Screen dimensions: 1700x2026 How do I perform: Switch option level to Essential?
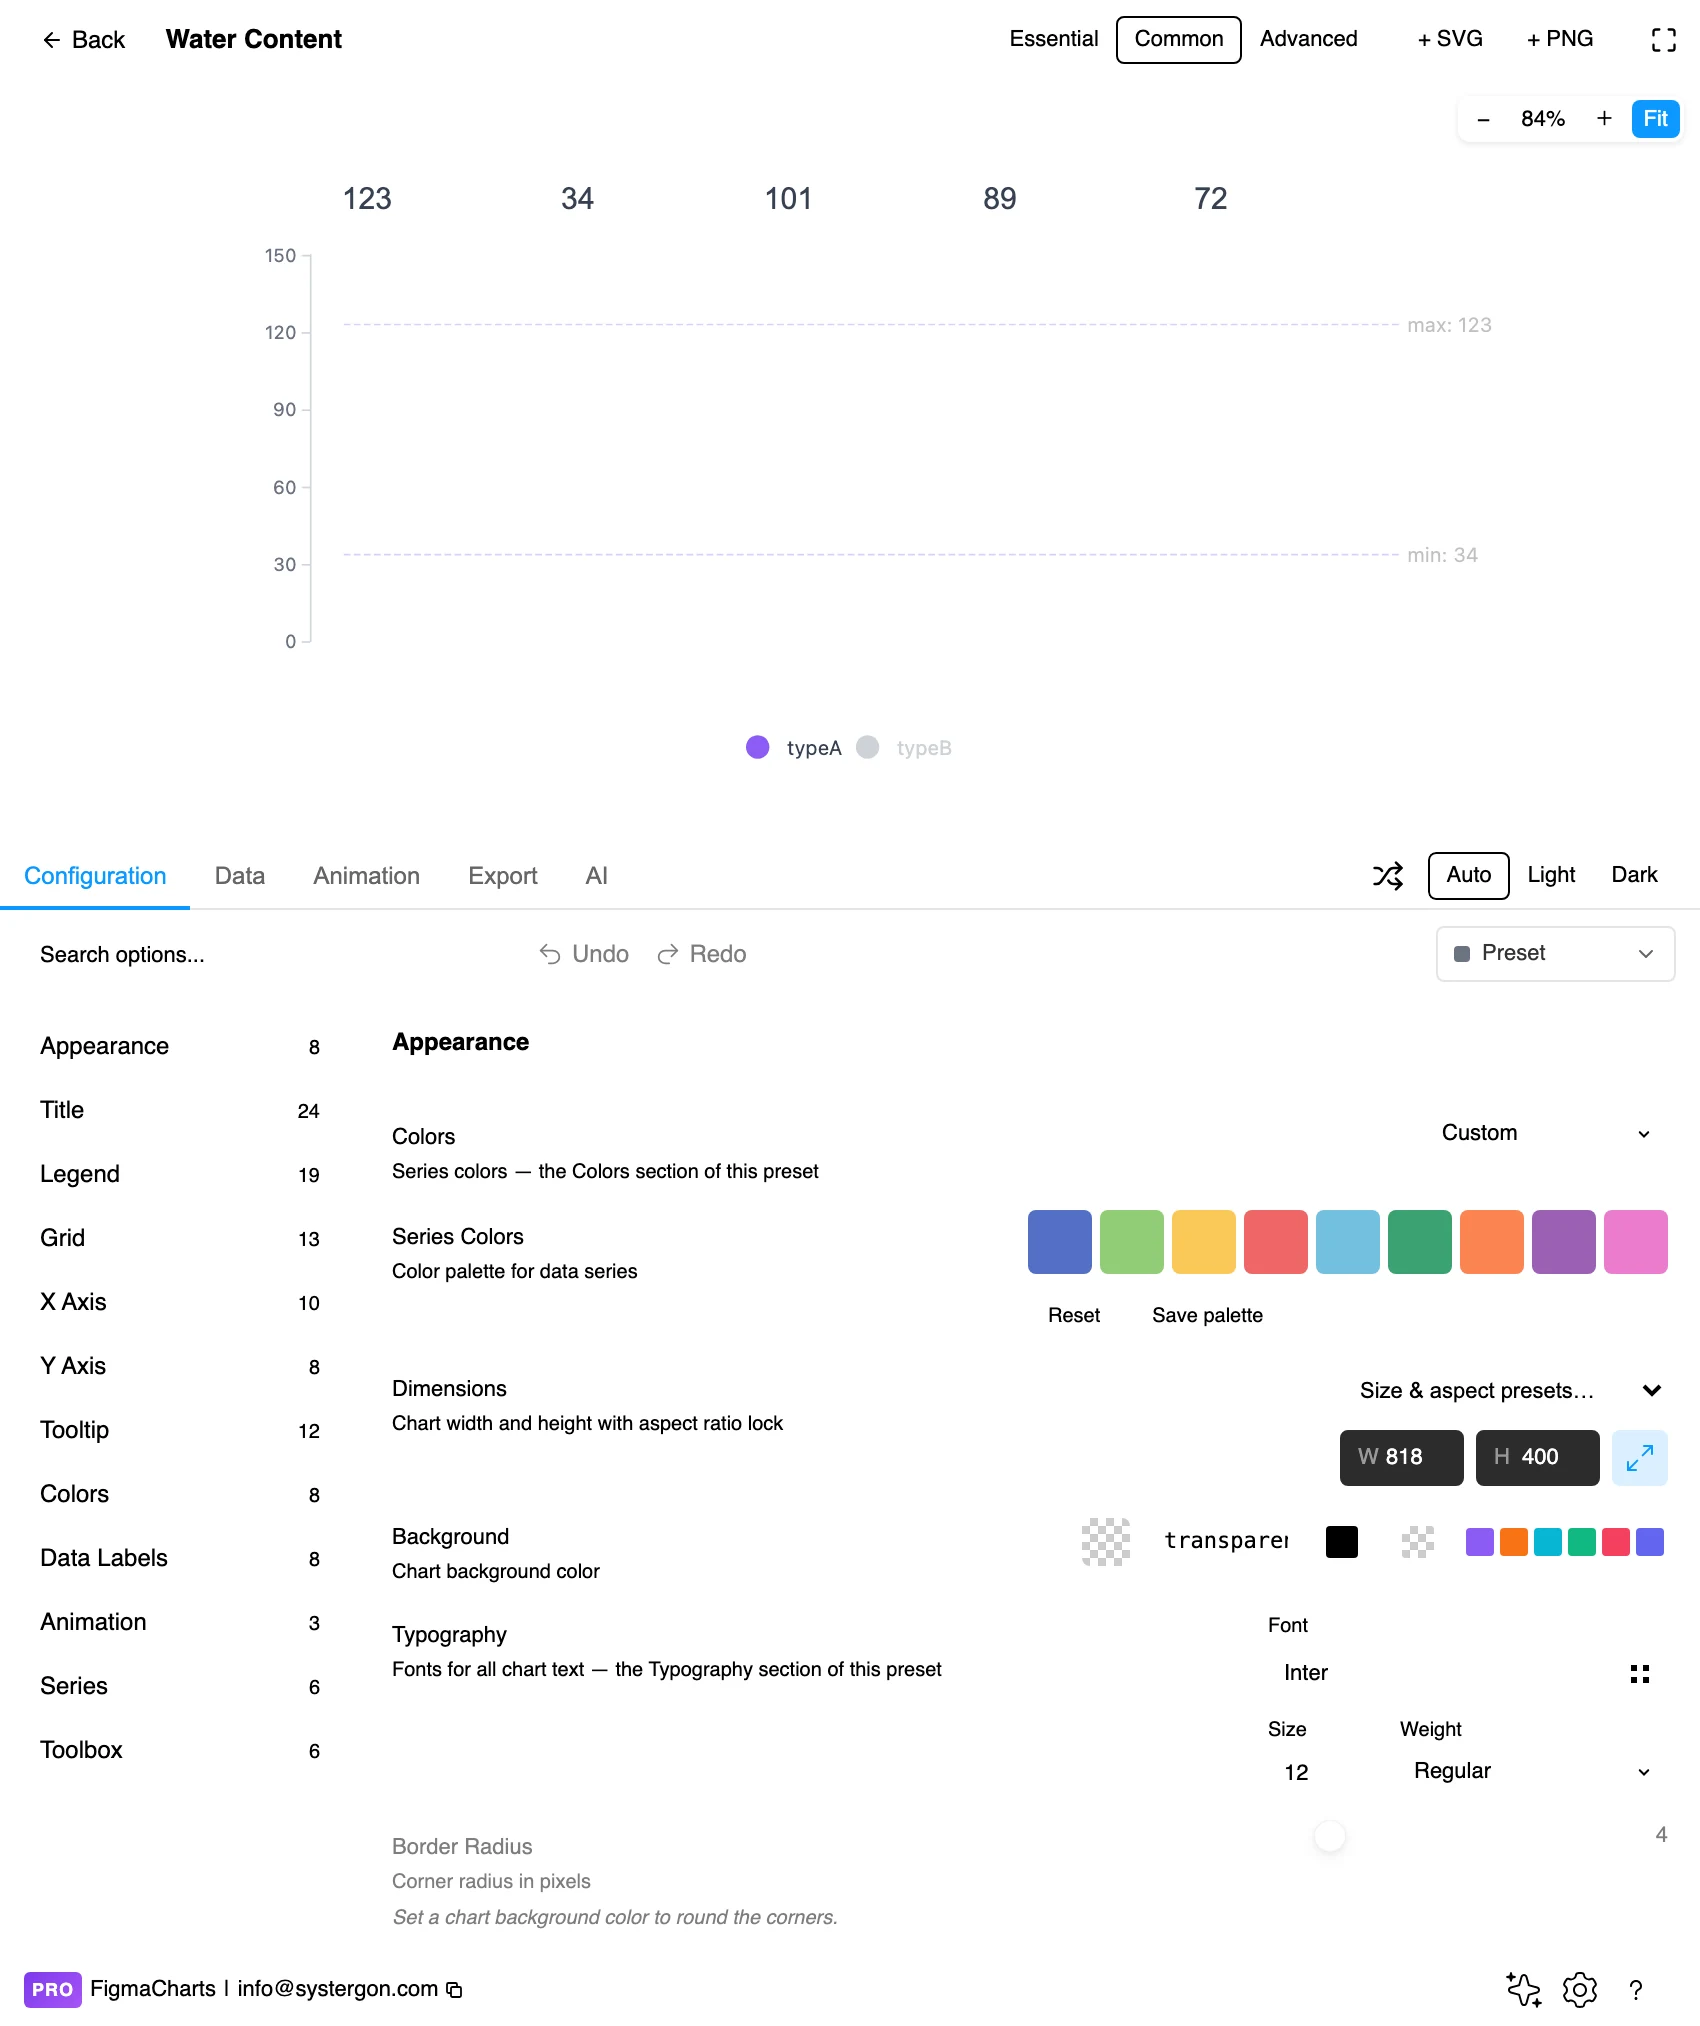coord(1053,39)
